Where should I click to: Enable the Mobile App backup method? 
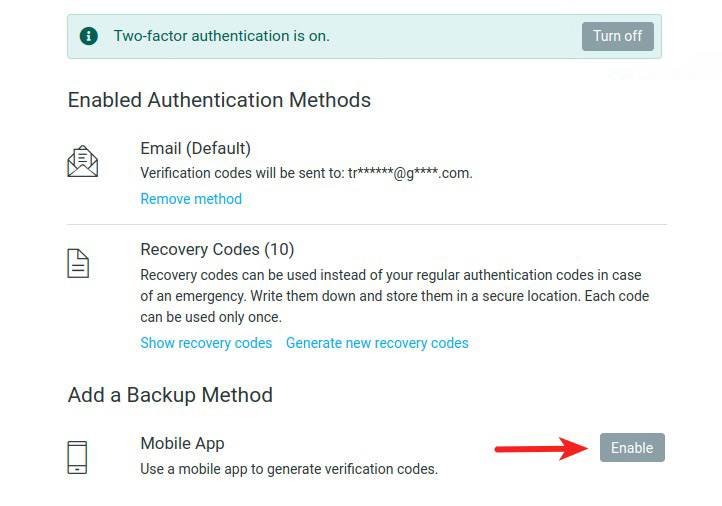632,448
